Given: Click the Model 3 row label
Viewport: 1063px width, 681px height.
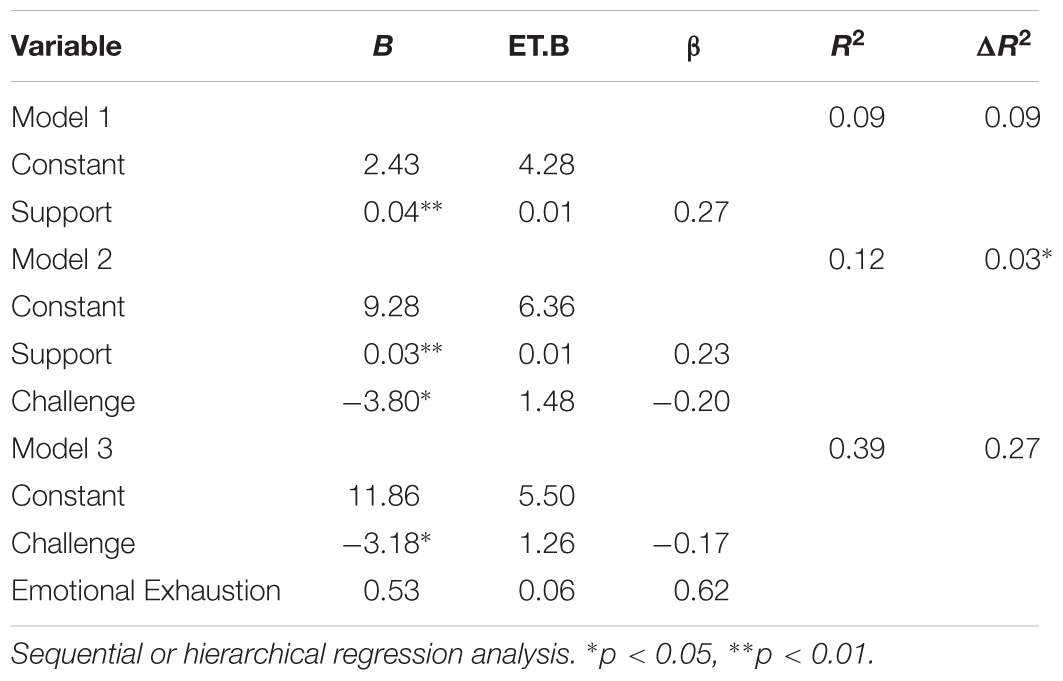Looking at the screenshot, I should pos(62,449).
